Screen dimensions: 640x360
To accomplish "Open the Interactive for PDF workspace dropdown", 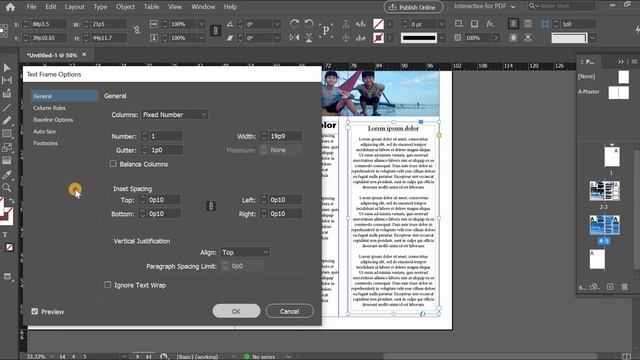I will pyautogui.click(x=484, y=7).
